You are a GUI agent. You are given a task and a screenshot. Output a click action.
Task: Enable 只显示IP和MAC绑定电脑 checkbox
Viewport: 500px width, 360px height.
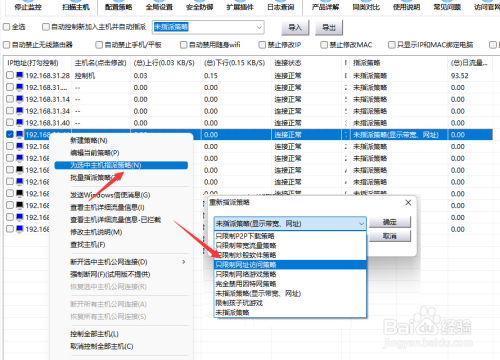[x=392, y=45]
